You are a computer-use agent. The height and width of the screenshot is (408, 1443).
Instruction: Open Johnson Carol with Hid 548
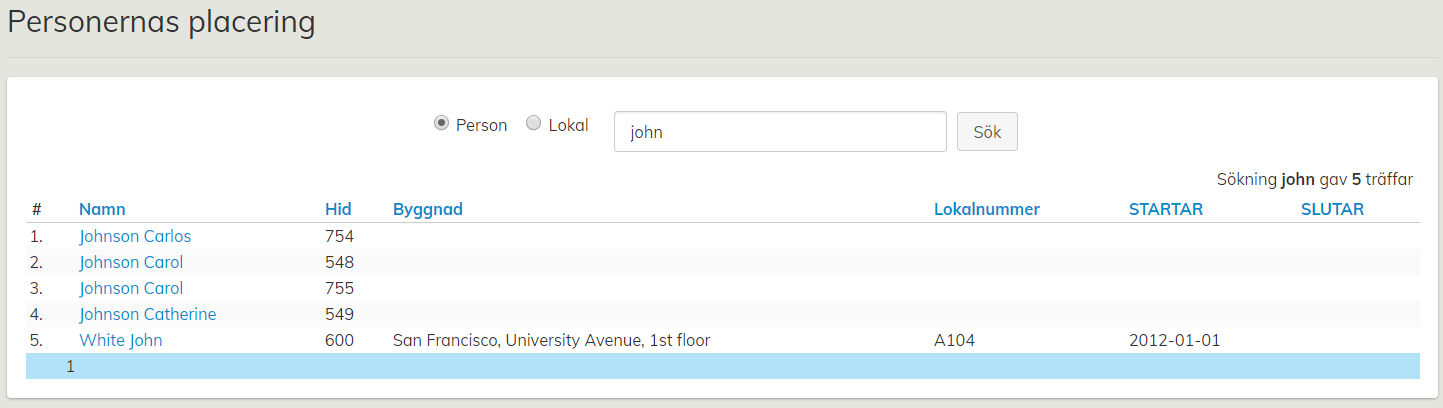point(131,263)
